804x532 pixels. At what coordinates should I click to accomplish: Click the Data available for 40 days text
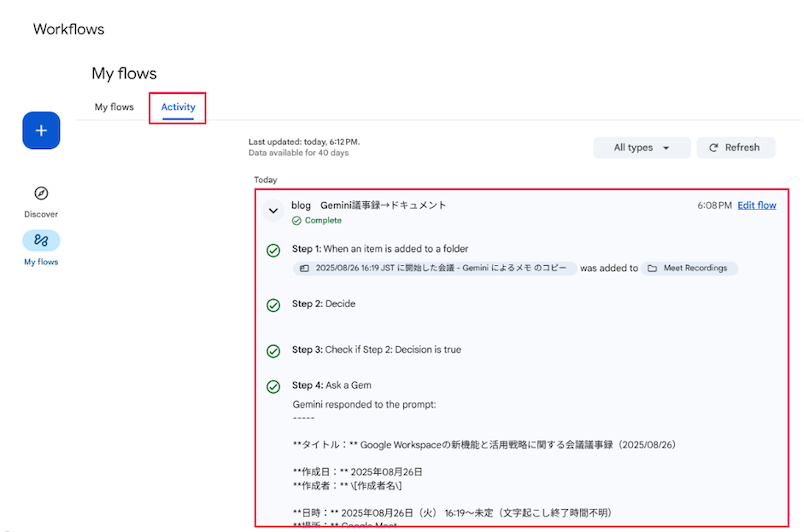(x=298, y=153)
